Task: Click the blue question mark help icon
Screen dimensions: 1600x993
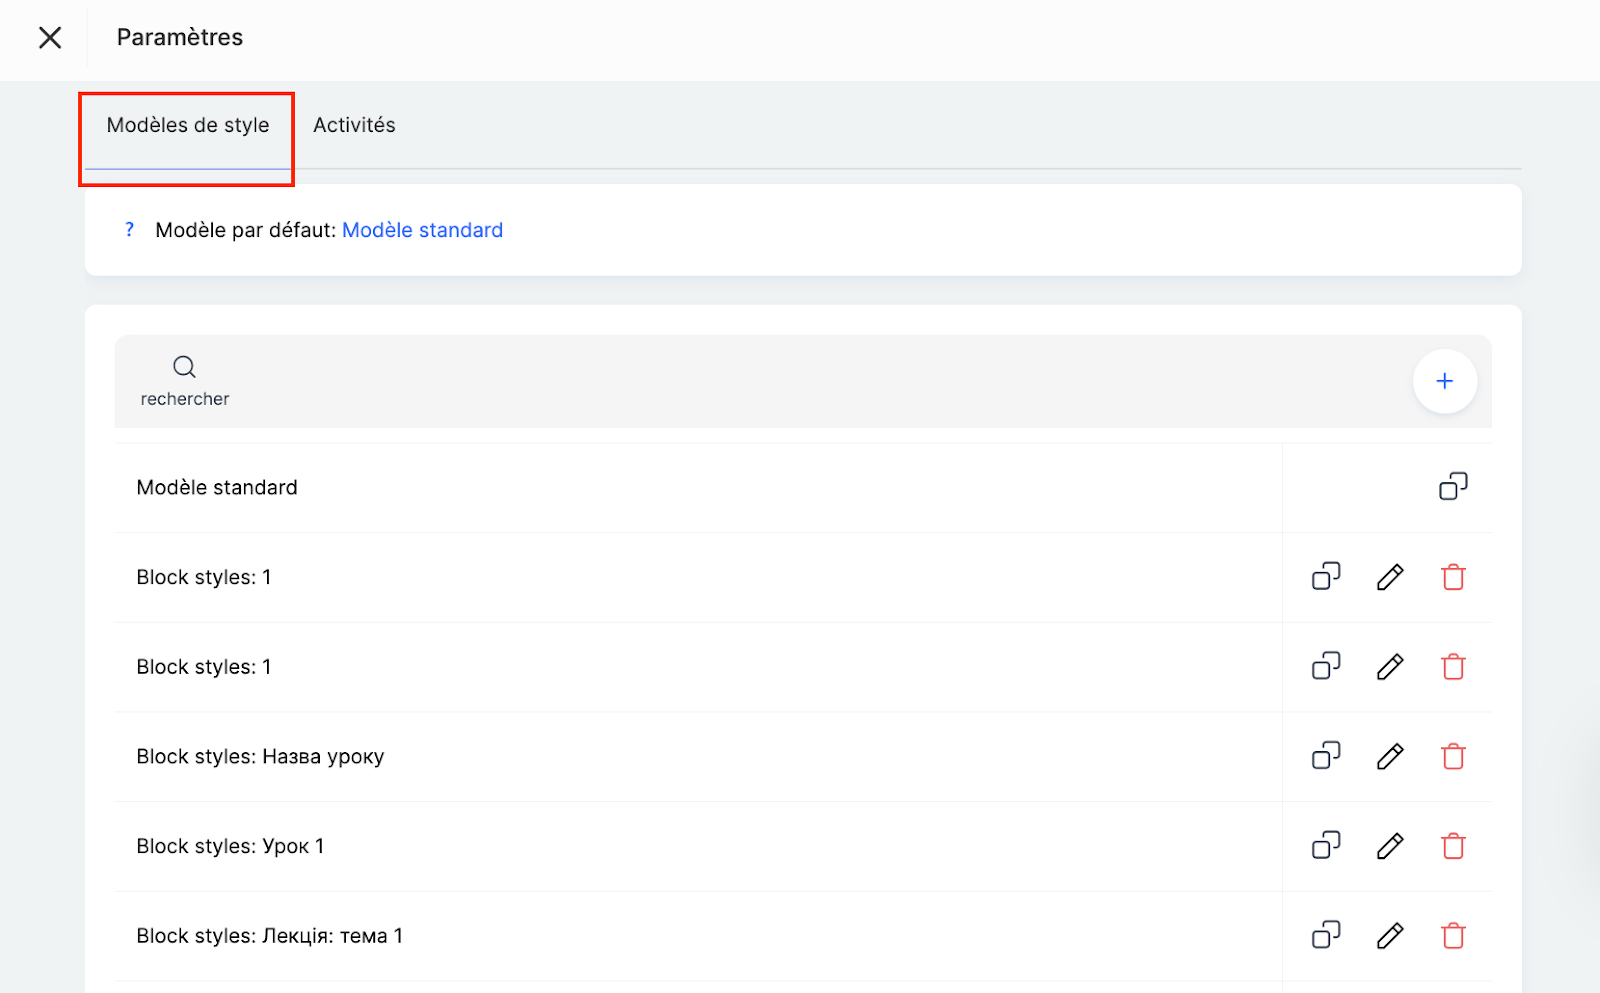Action: [129, 230]
